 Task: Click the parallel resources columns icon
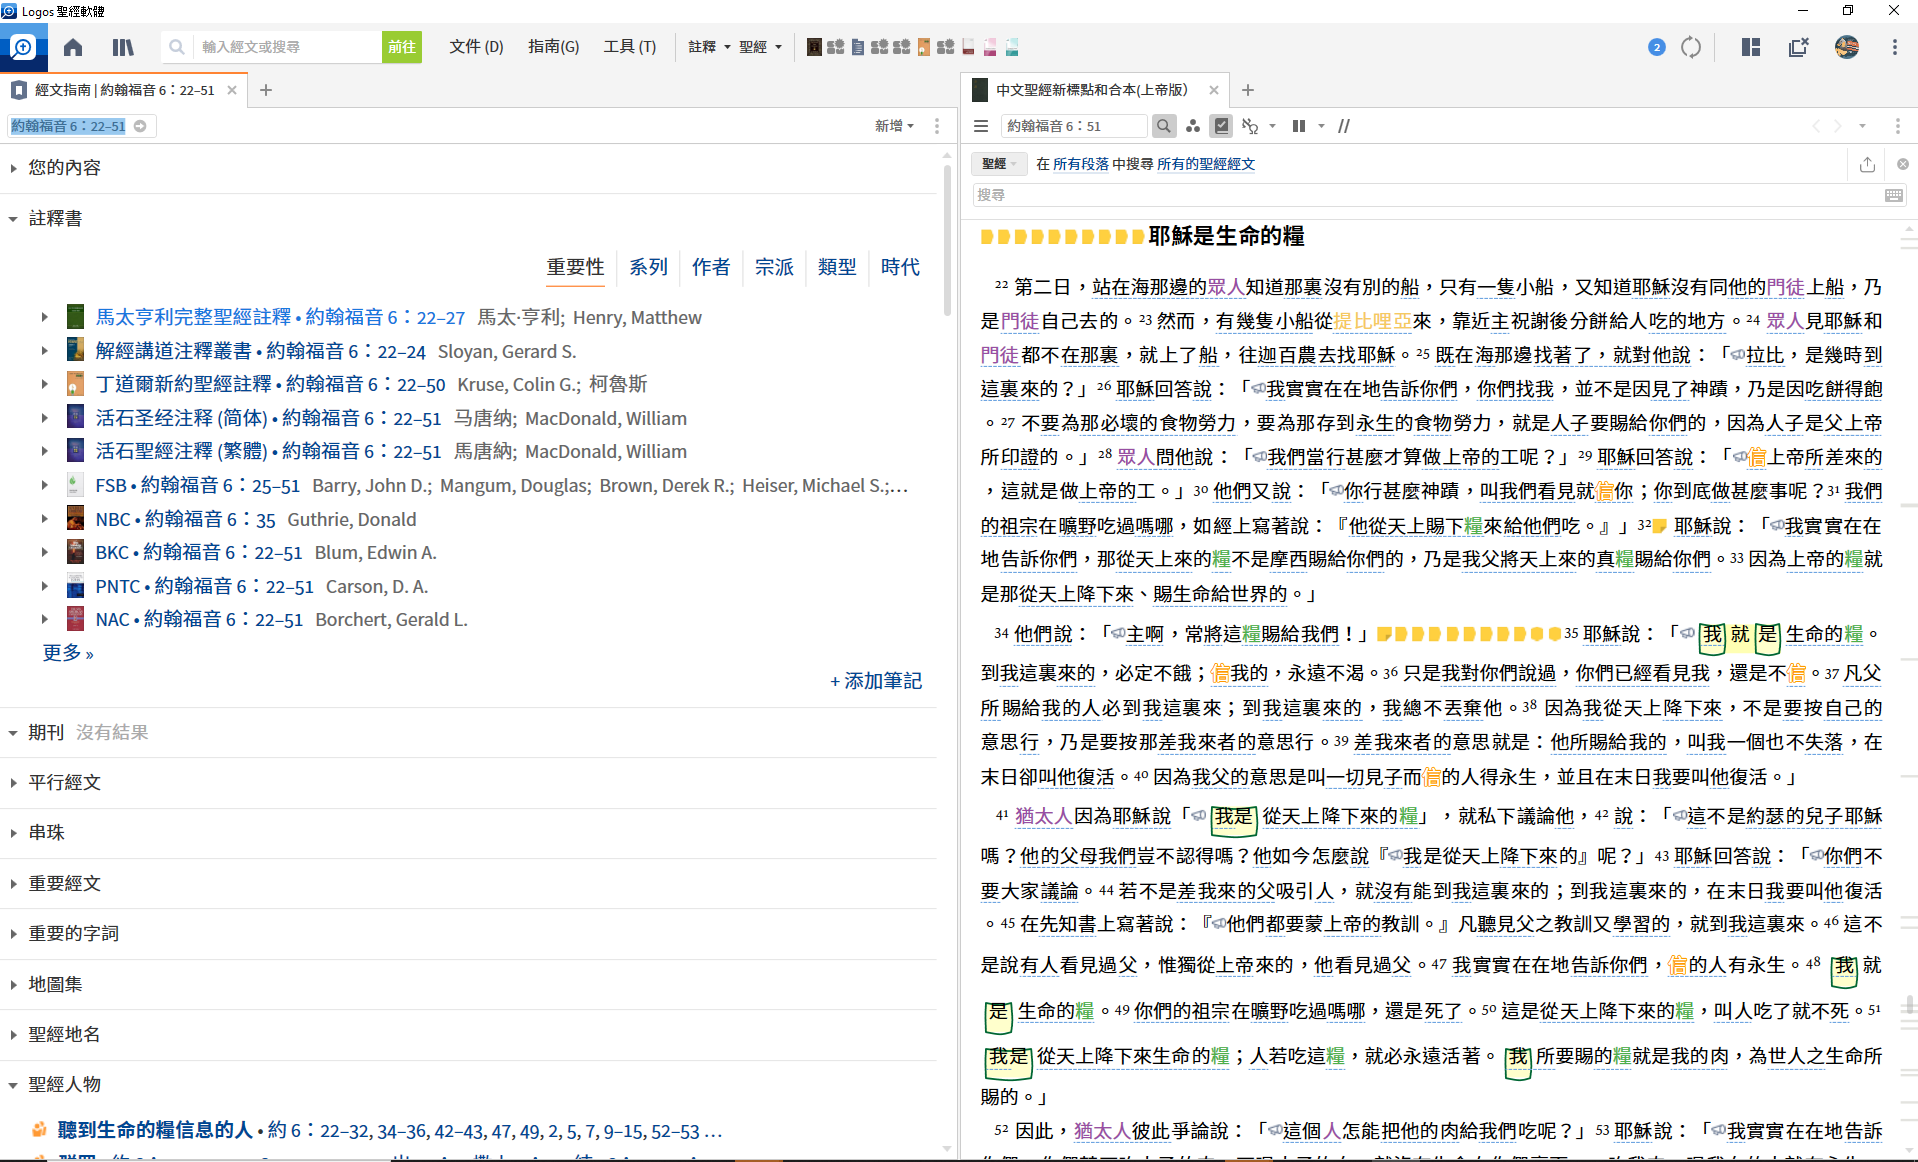[x=1299, y=126]
